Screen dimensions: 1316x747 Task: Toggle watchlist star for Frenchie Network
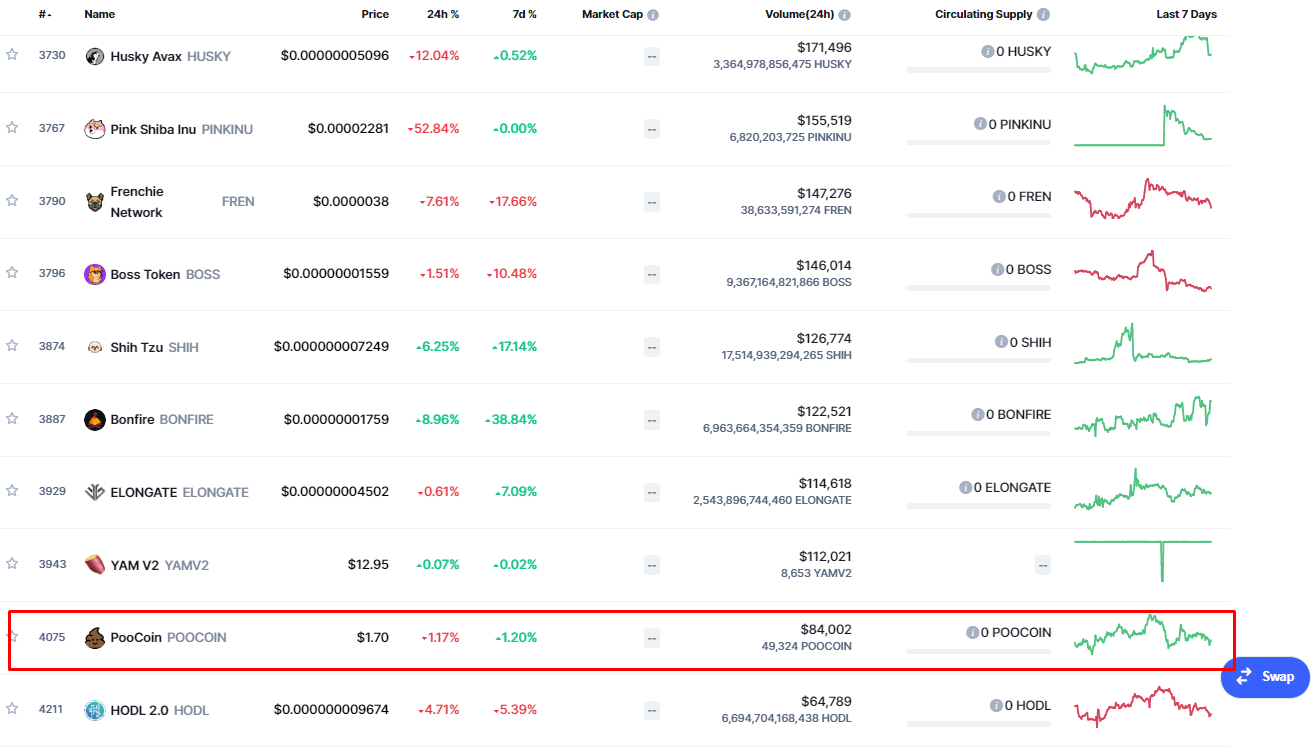12,200
